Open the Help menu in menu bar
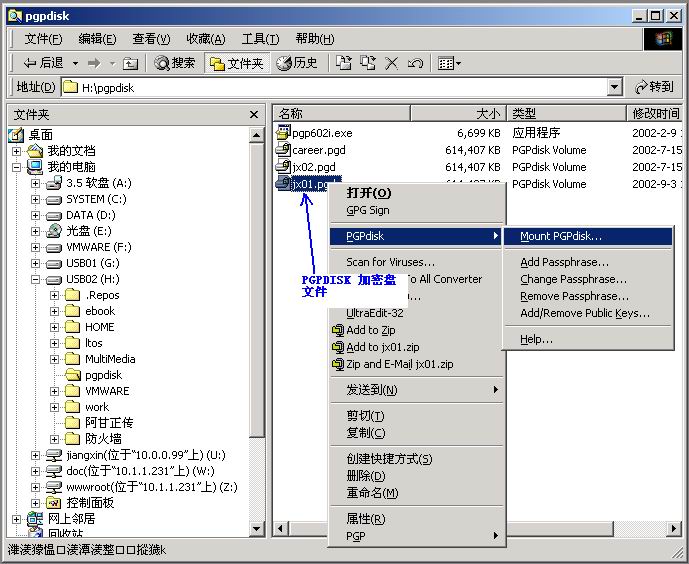This screenshot has height=564, width=689. 315,39
